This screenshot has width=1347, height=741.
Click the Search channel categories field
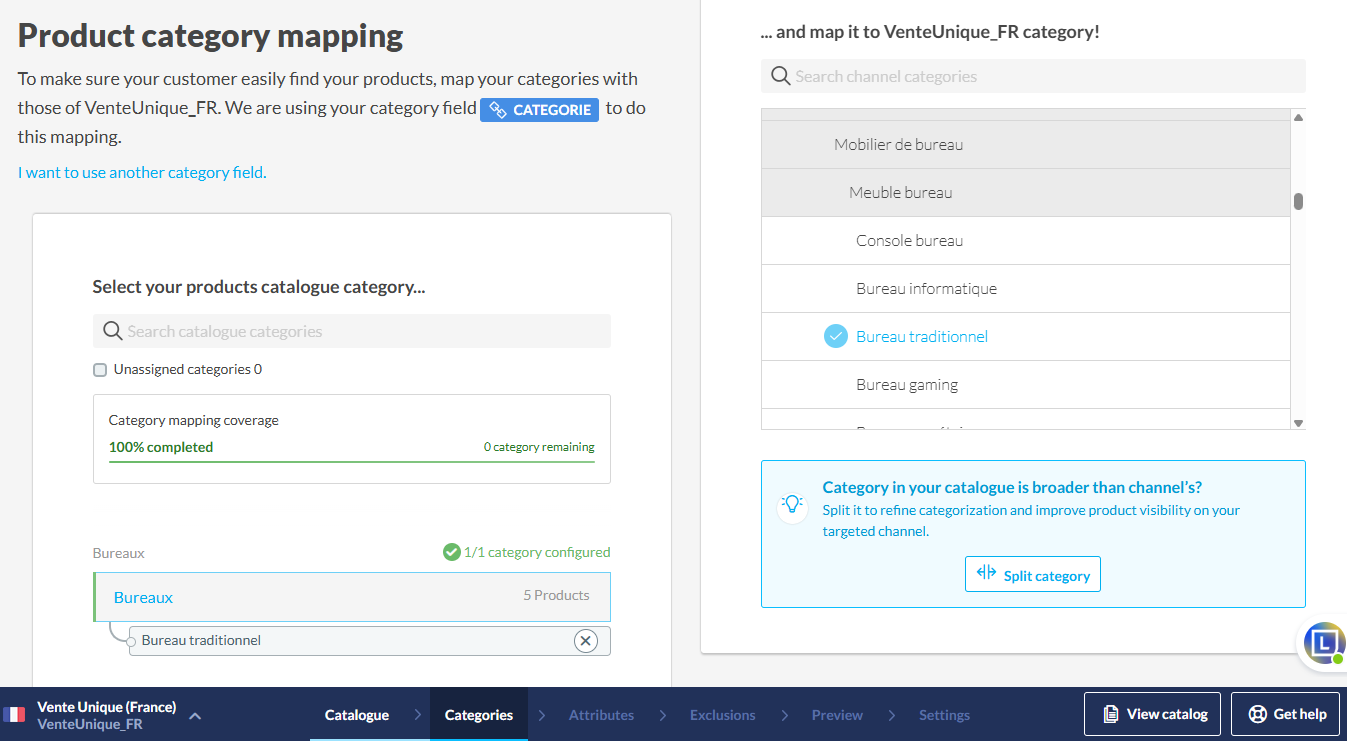click(1040, 76)
